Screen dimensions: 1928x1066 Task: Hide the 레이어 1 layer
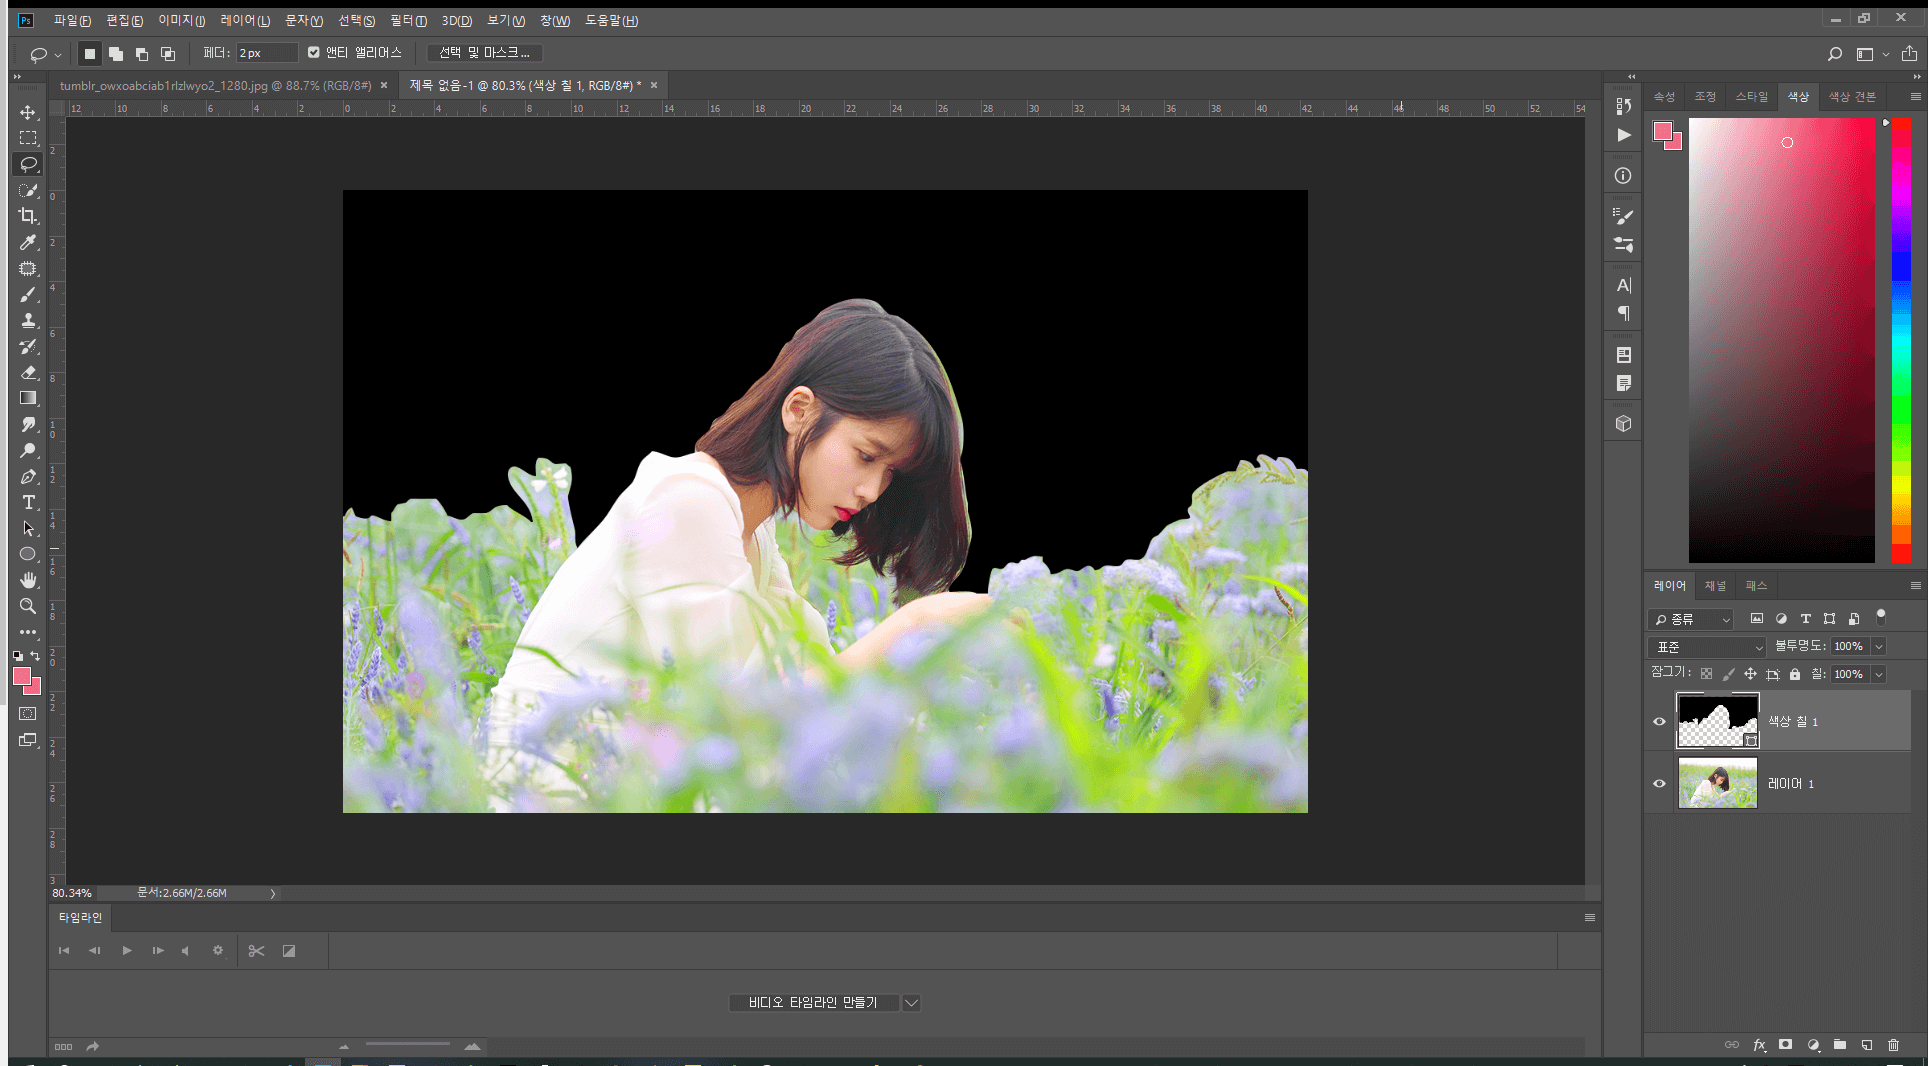1659,783
